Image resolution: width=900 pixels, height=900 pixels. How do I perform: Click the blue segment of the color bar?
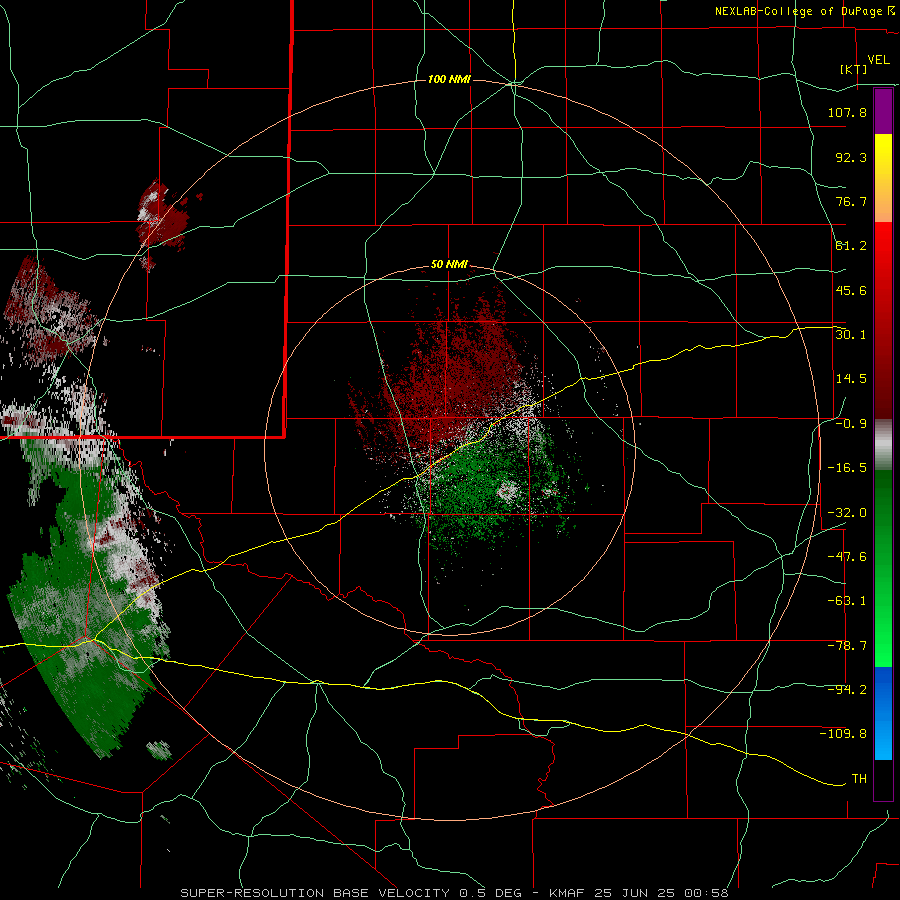click(x=883, y=713)
